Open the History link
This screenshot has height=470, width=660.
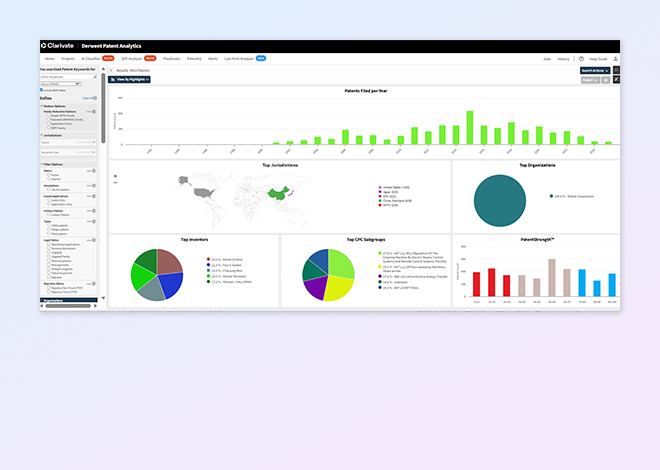tap(563, 59)
